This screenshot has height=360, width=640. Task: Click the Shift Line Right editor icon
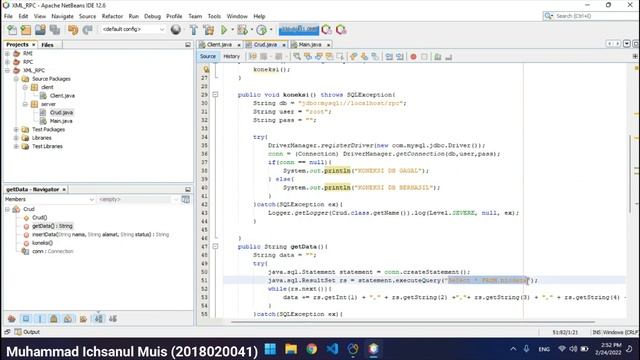pos(400,57)
